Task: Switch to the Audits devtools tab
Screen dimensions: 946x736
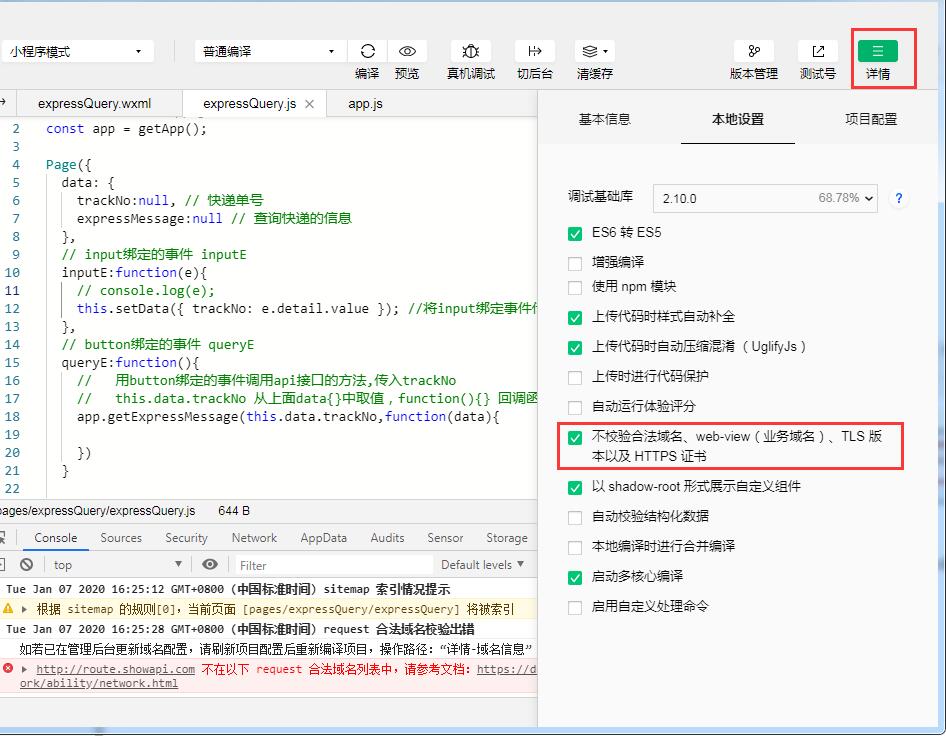Action: click(x=387, y=538)
